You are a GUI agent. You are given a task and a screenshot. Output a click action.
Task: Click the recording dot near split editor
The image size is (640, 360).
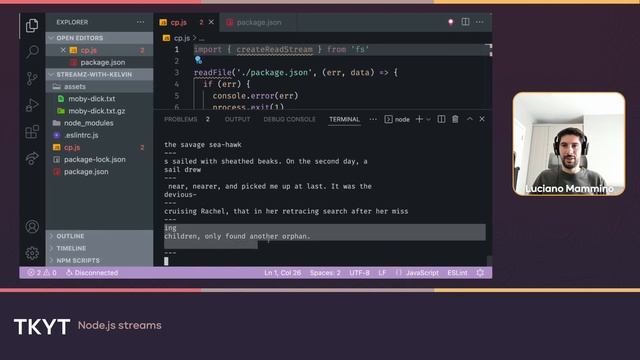451,22
